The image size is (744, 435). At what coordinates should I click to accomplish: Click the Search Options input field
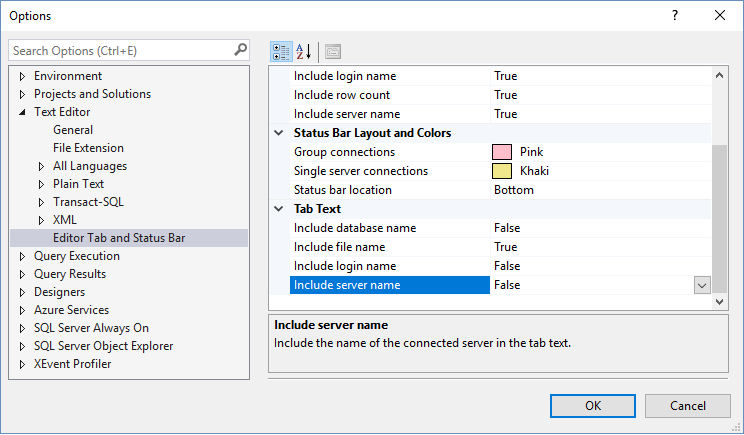point(120,50)
